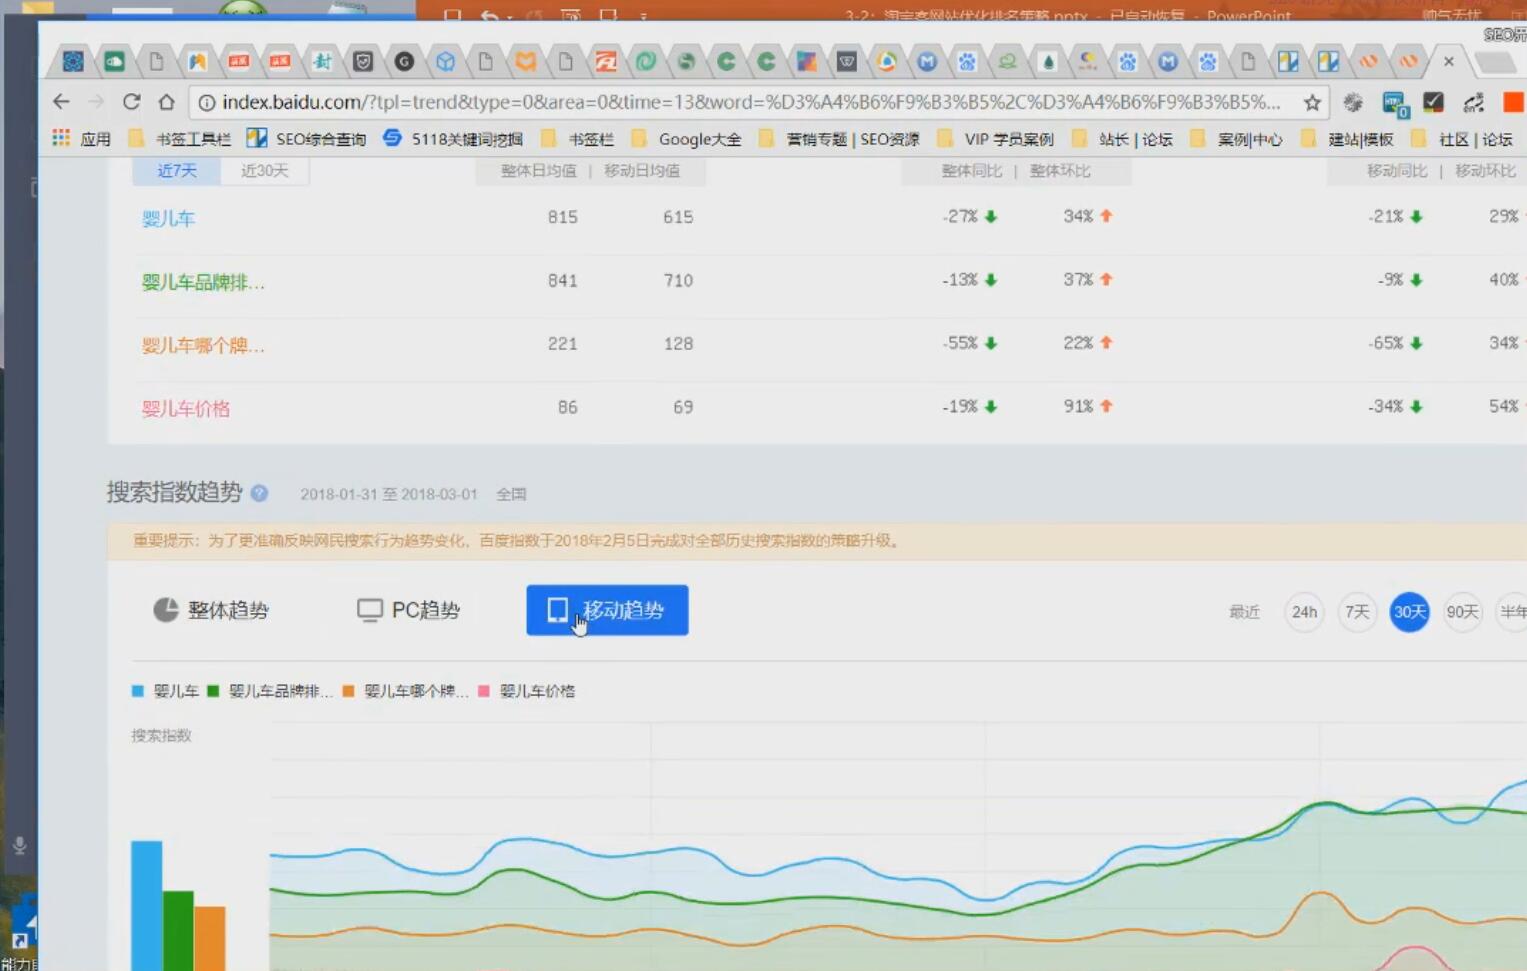Switch to the PC趋势 tab

(x=409, y=610)
